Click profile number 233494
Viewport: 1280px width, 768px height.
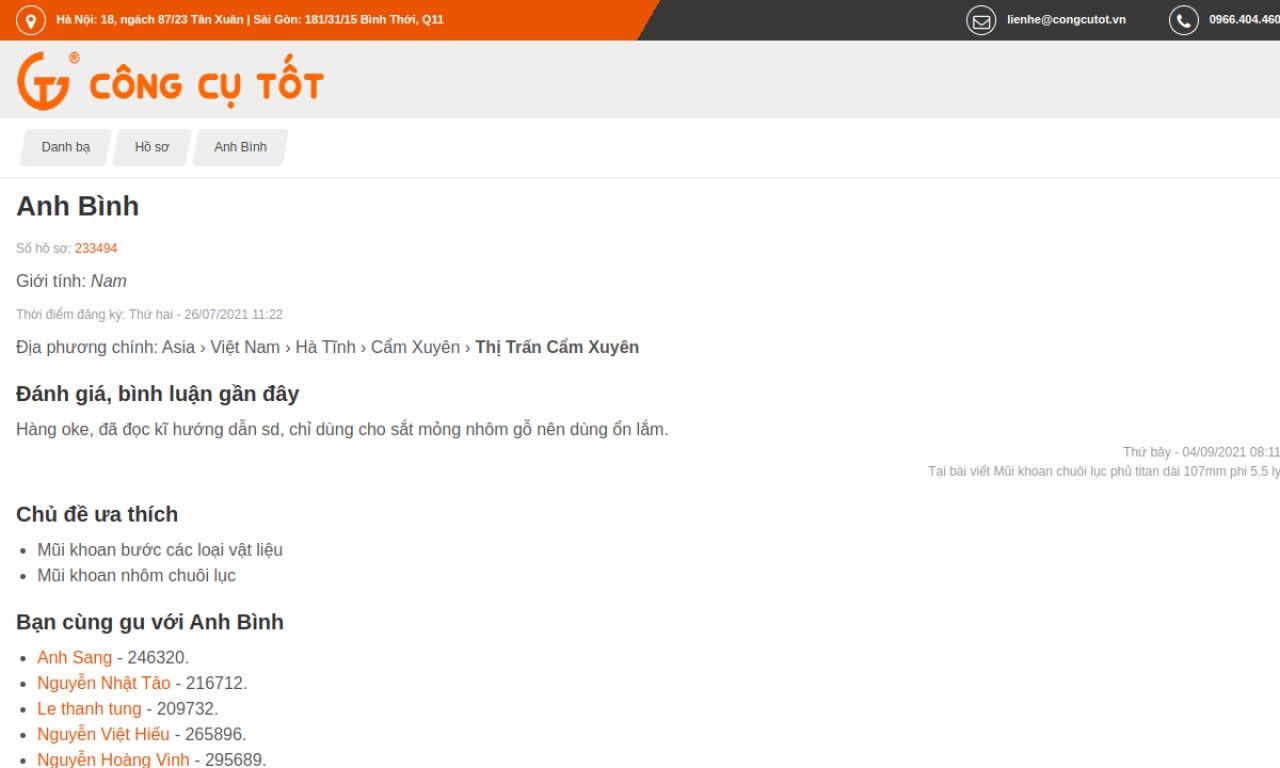click(x=96, y=248)
